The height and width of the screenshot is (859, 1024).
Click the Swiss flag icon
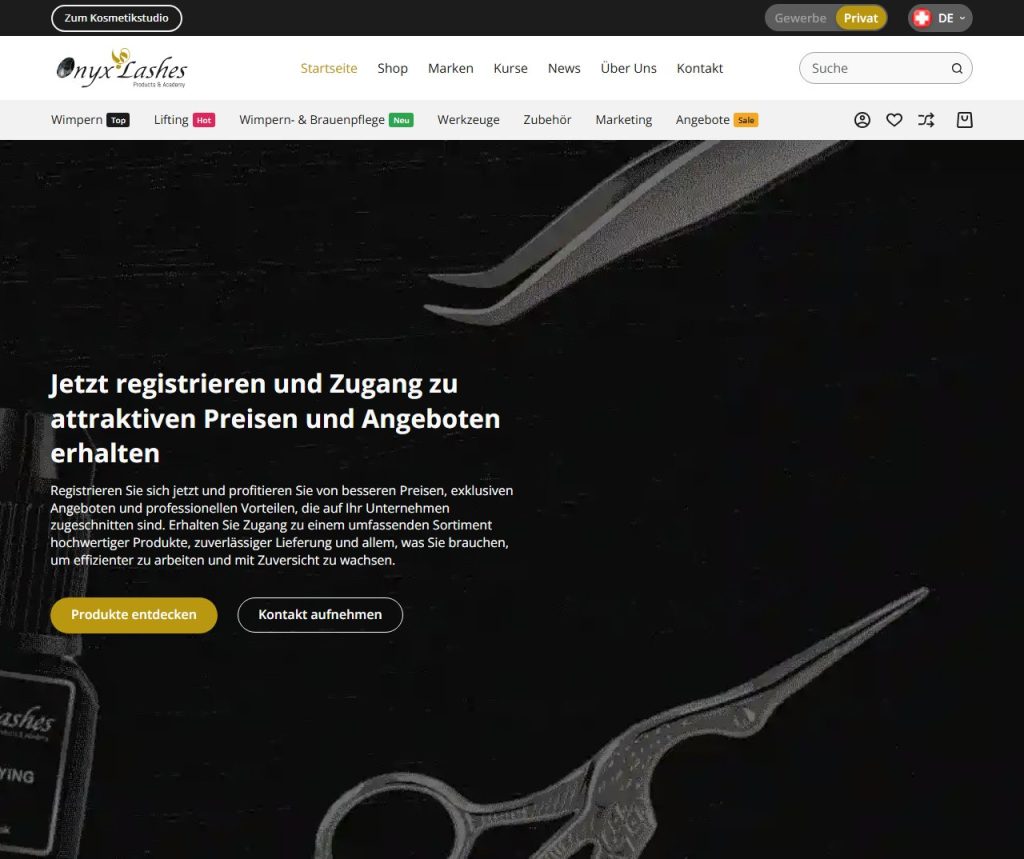pyautogui.click(x=921, y=18)
